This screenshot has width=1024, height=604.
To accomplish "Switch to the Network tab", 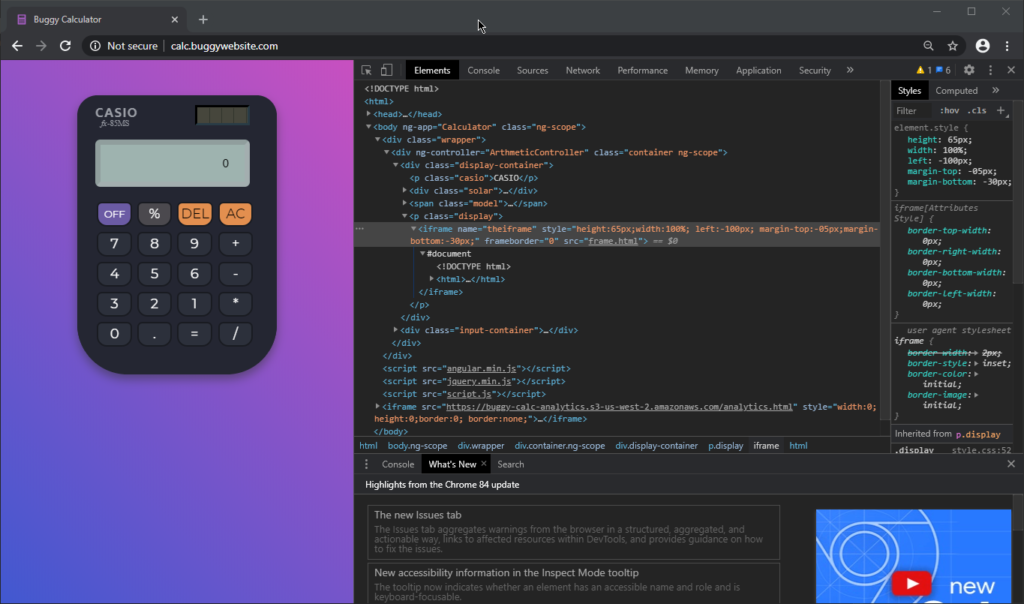I will tap(583, 70).
